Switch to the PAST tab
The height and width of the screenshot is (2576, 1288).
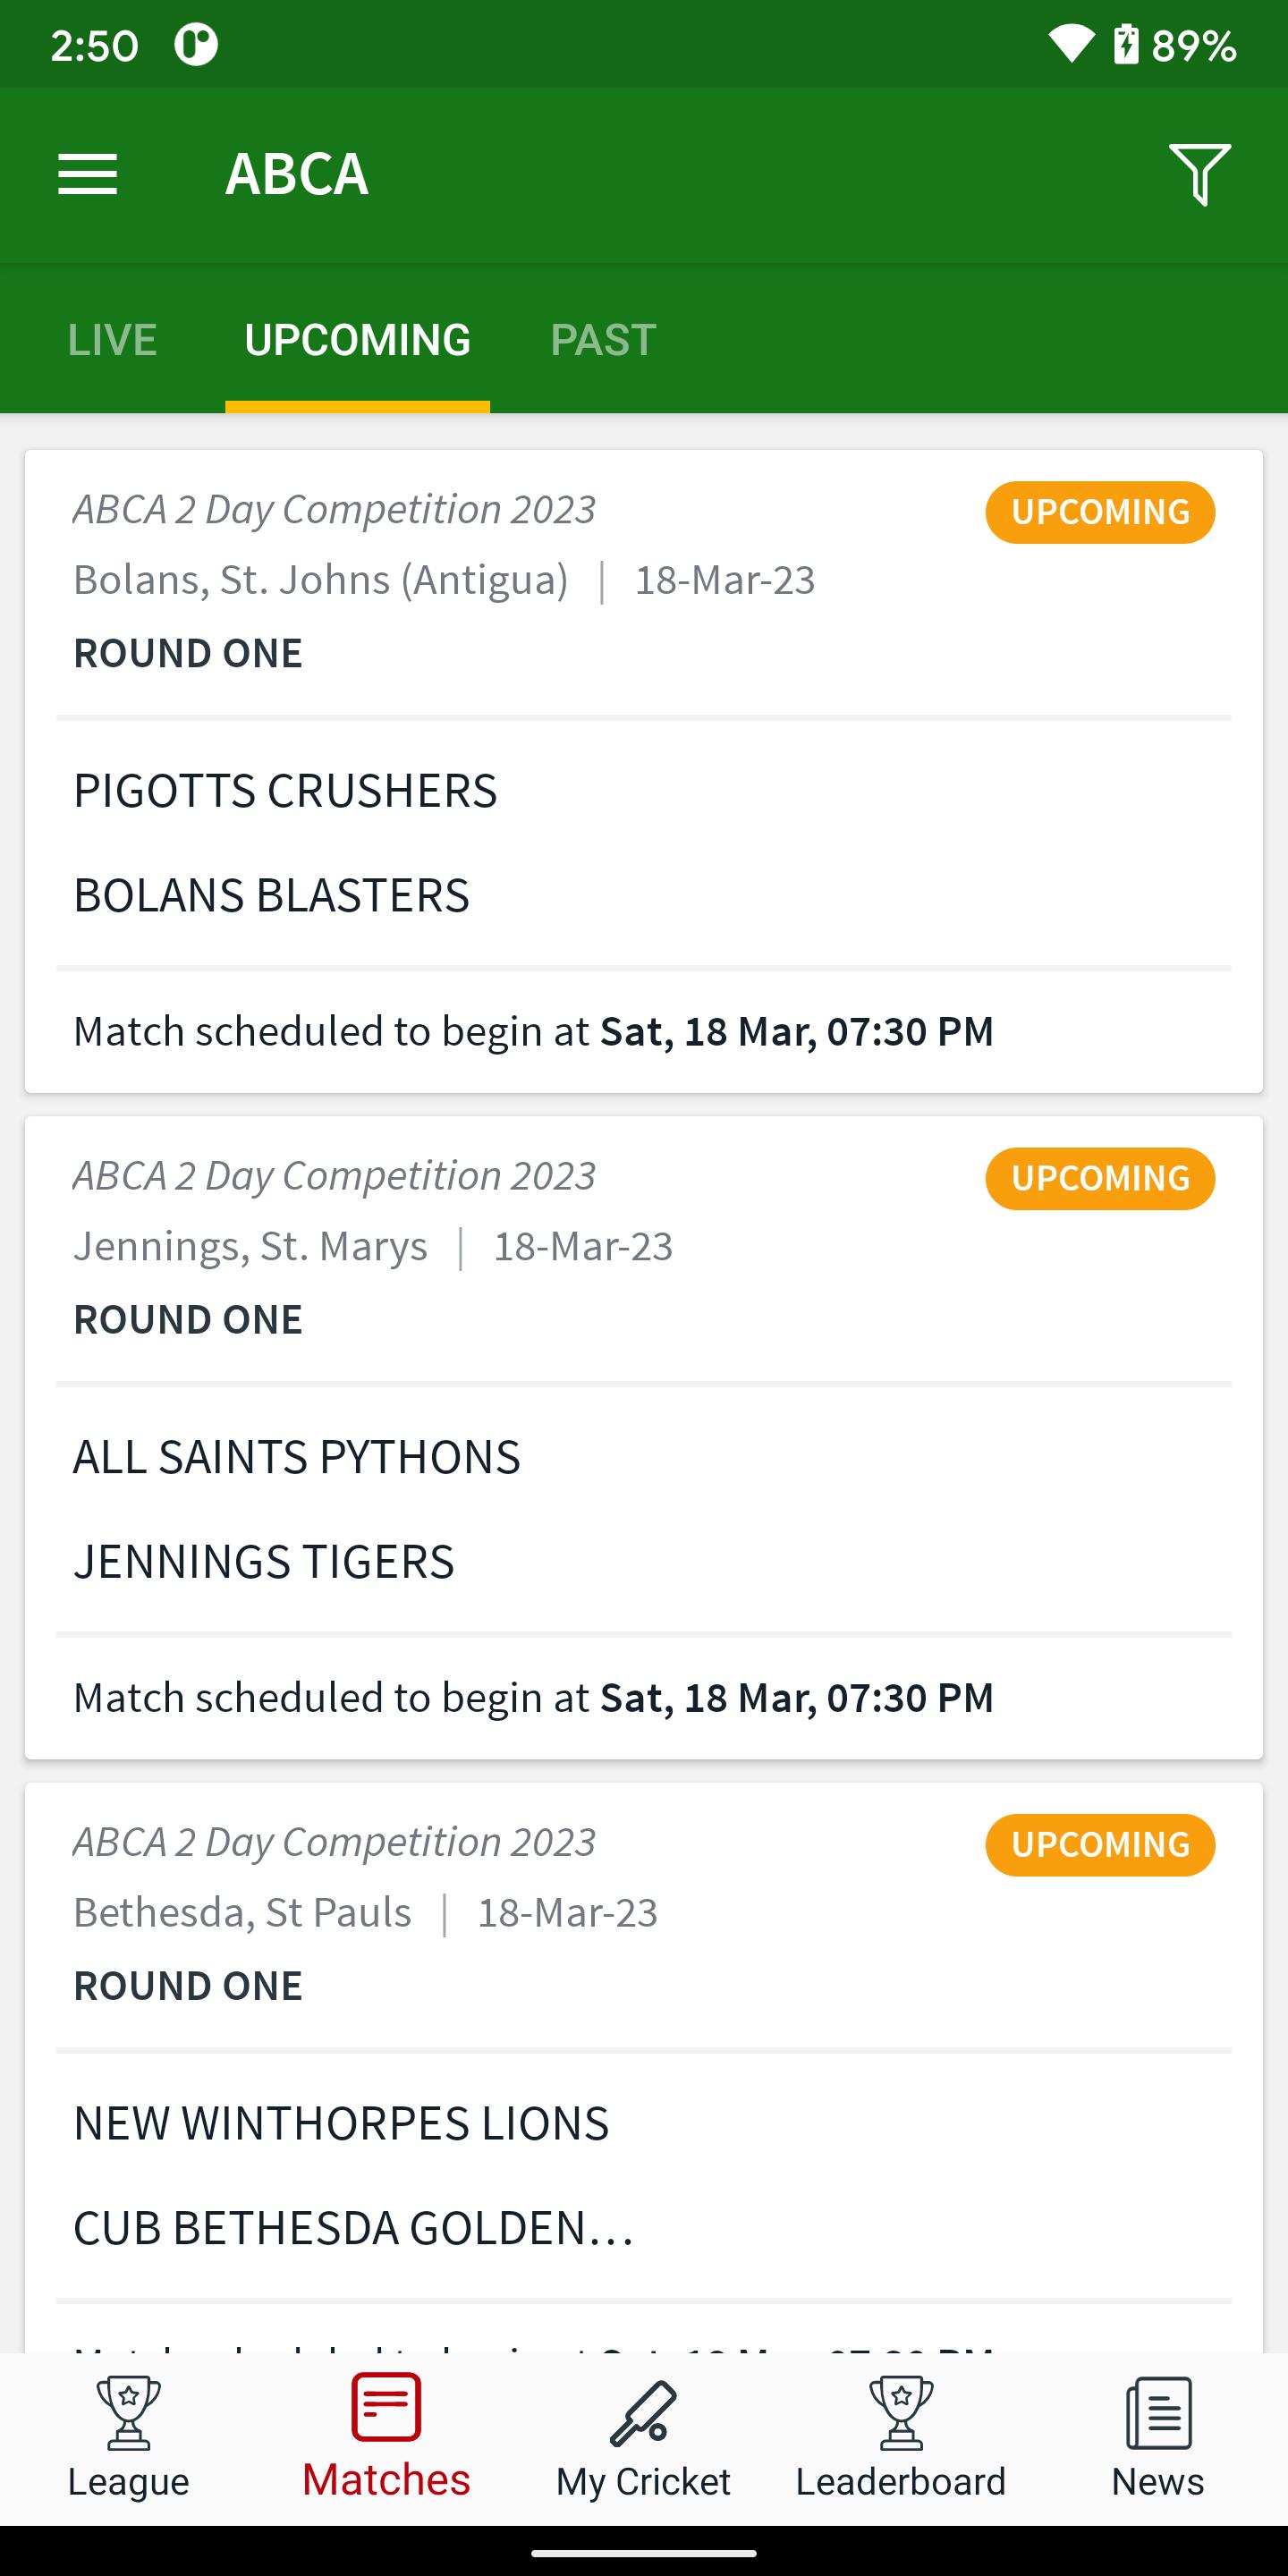pos(603,340)
